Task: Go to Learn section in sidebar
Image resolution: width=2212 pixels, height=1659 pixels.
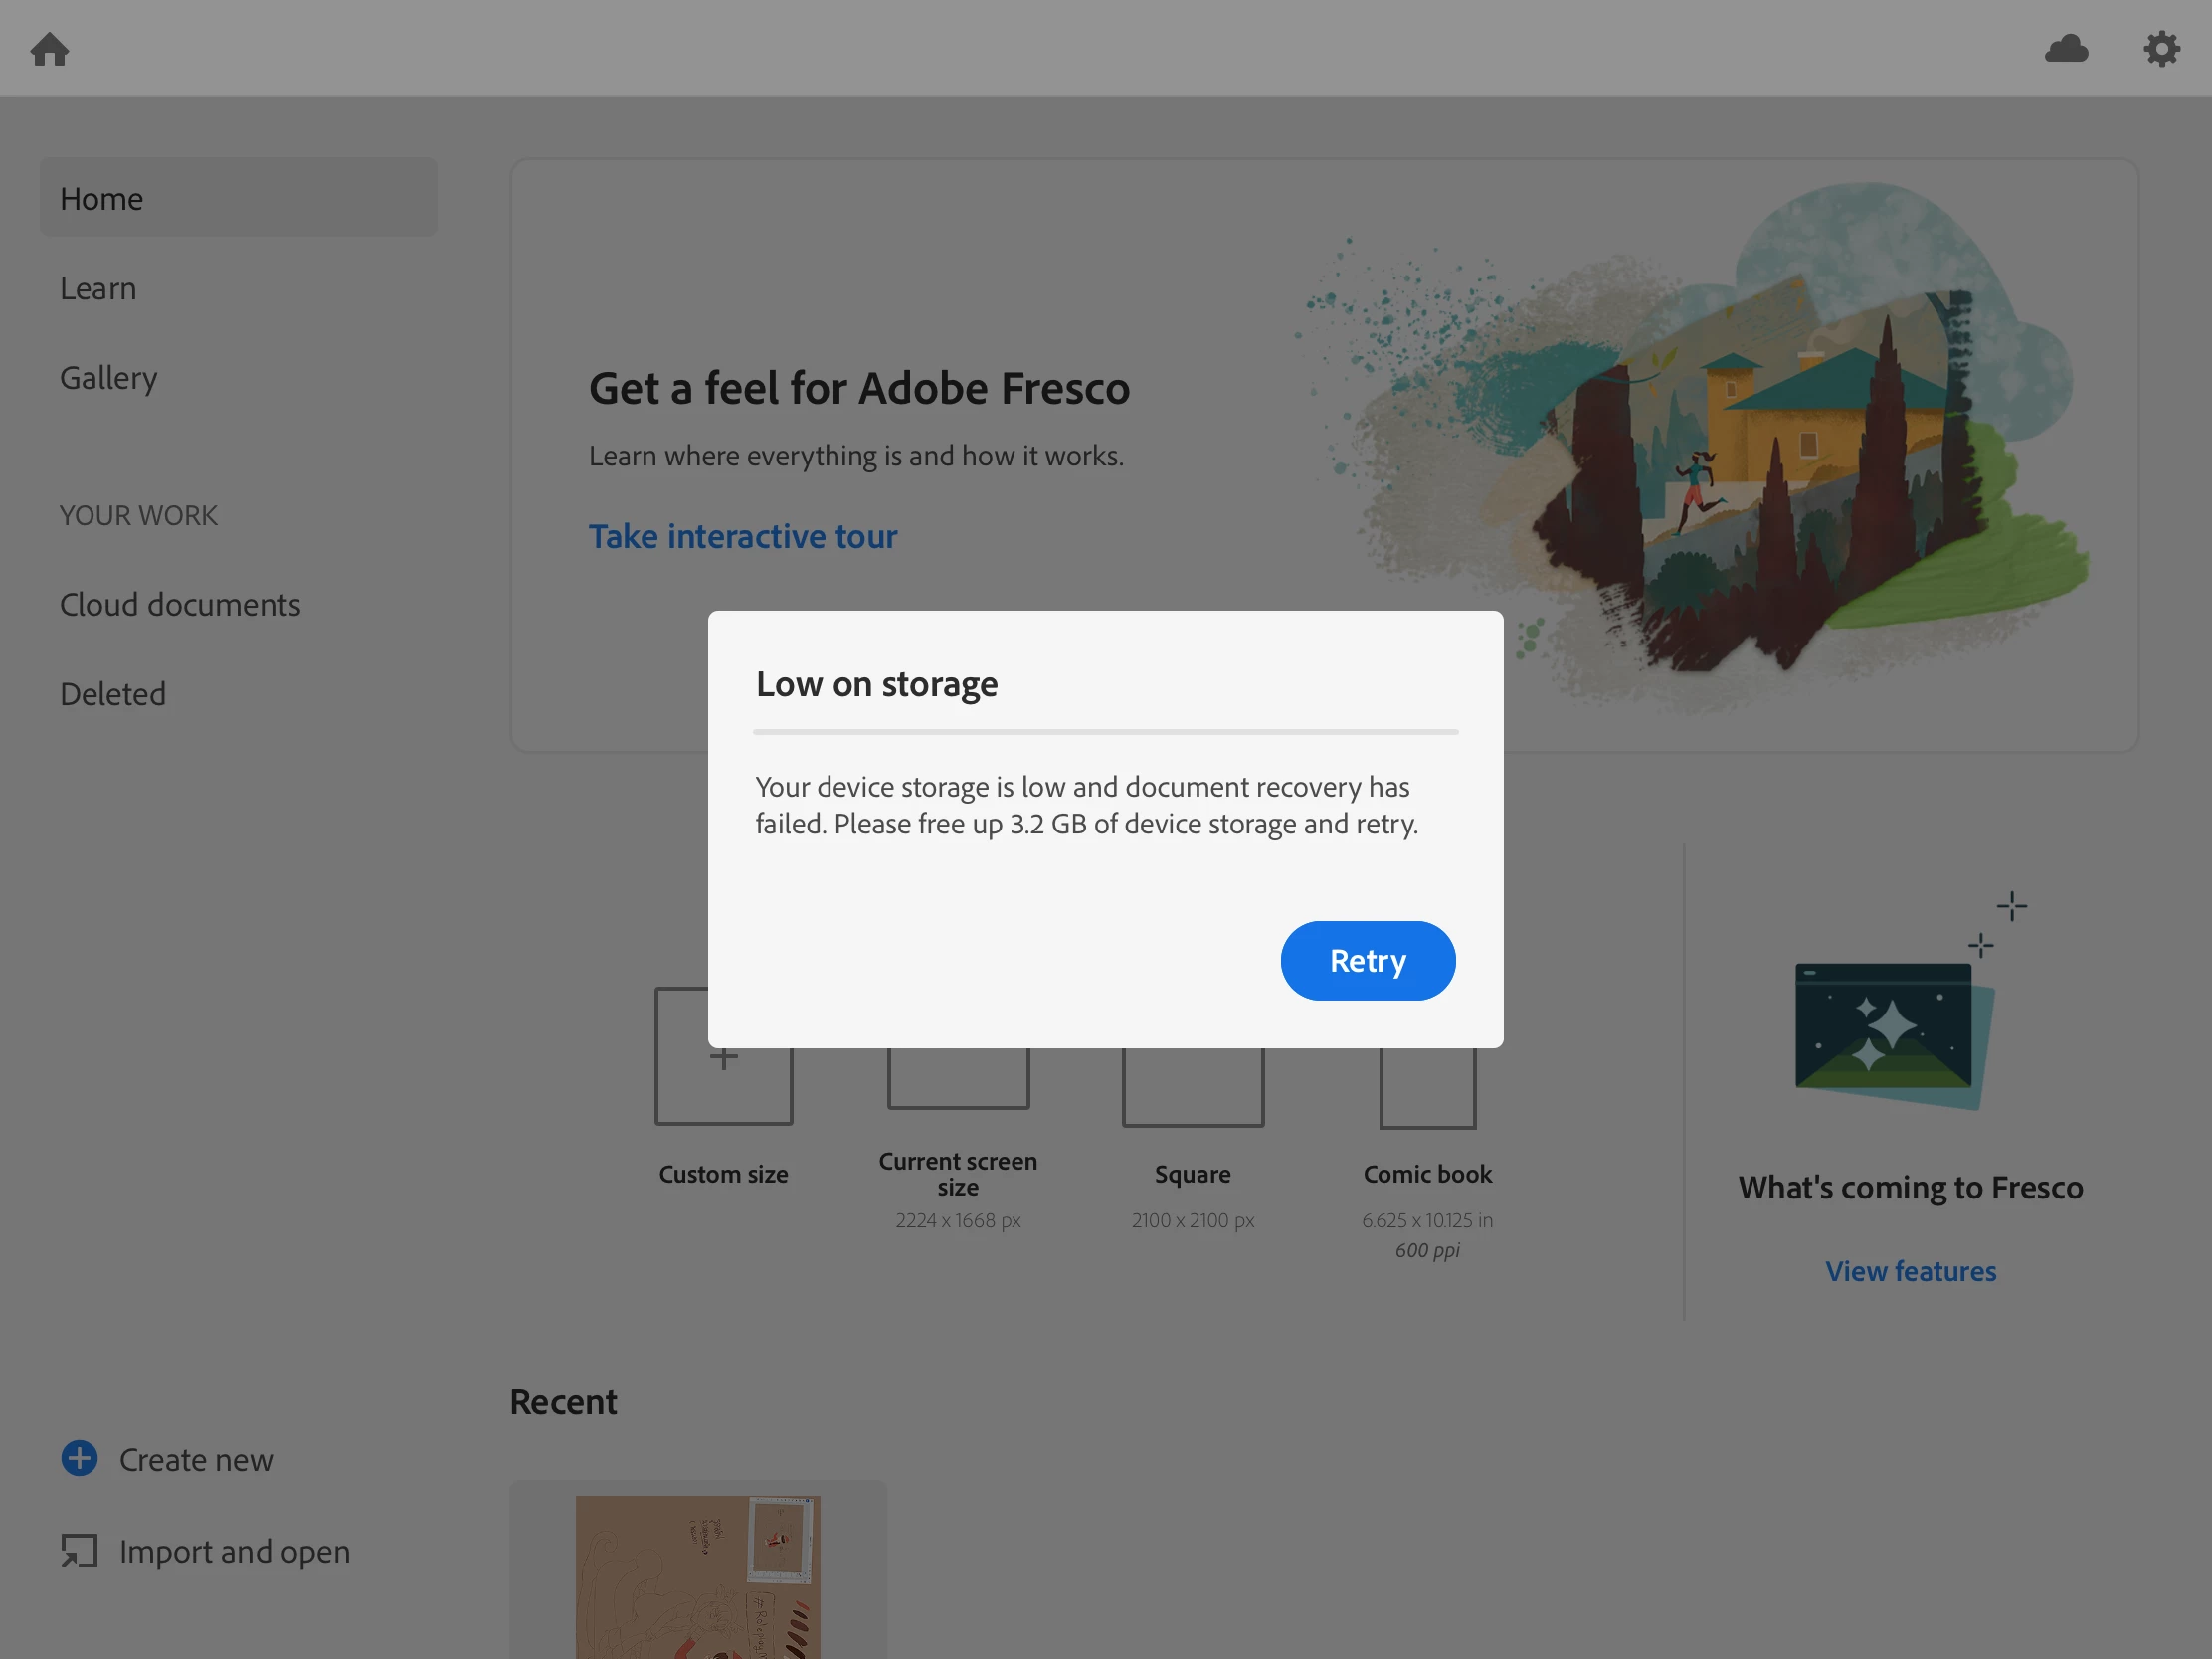Action: (98, 289)
